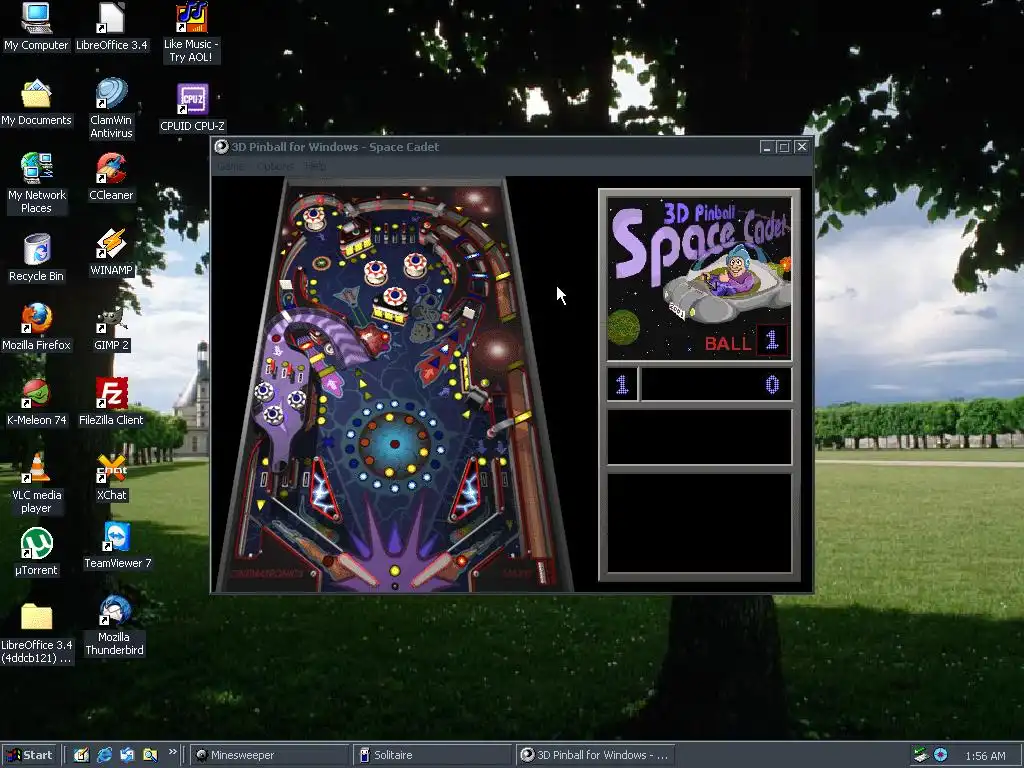Click the player 1 number display
Viewport: 1024px width, 768px height.
(x=622, y=384)
